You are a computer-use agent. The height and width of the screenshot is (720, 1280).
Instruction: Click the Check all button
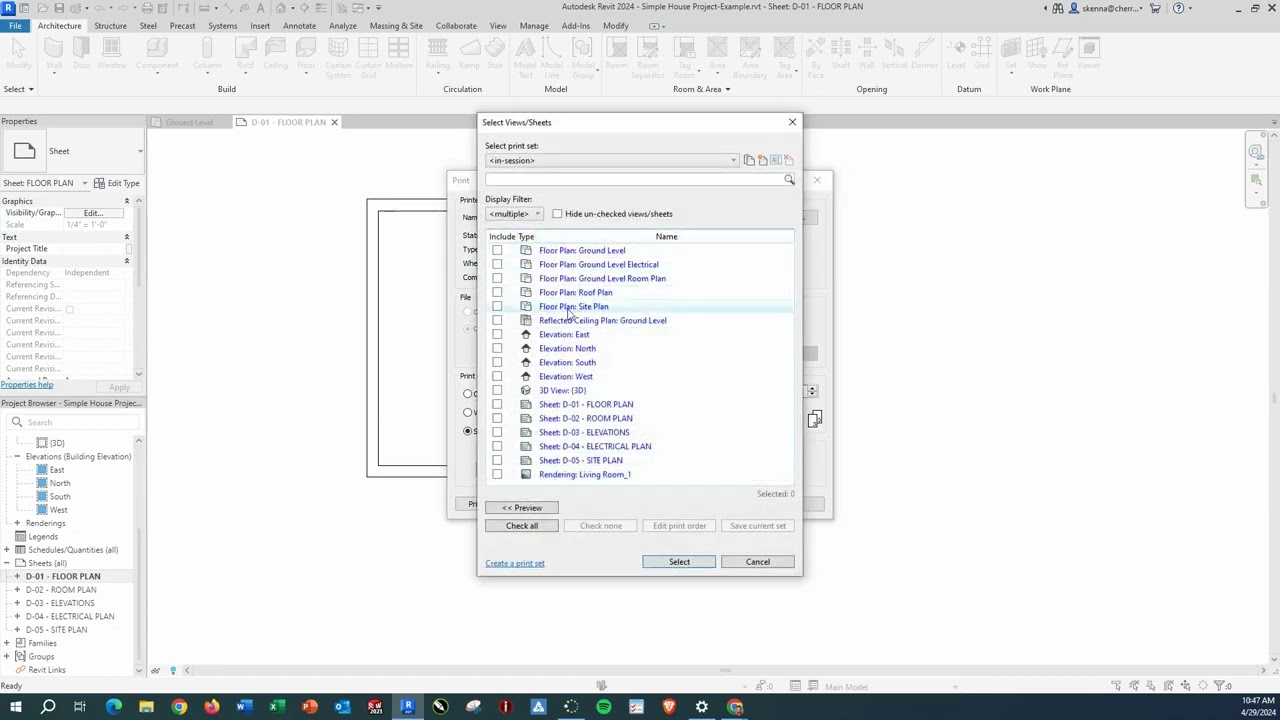pos(522,526)
